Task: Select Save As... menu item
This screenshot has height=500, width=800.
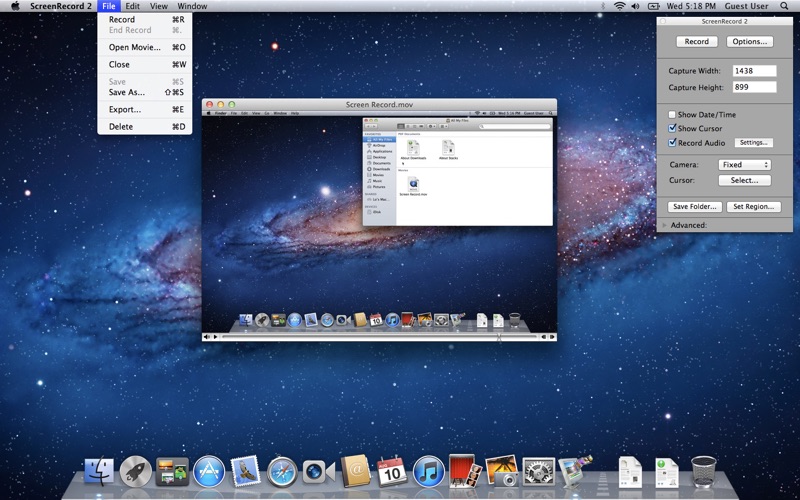Action: coord(145,92)
